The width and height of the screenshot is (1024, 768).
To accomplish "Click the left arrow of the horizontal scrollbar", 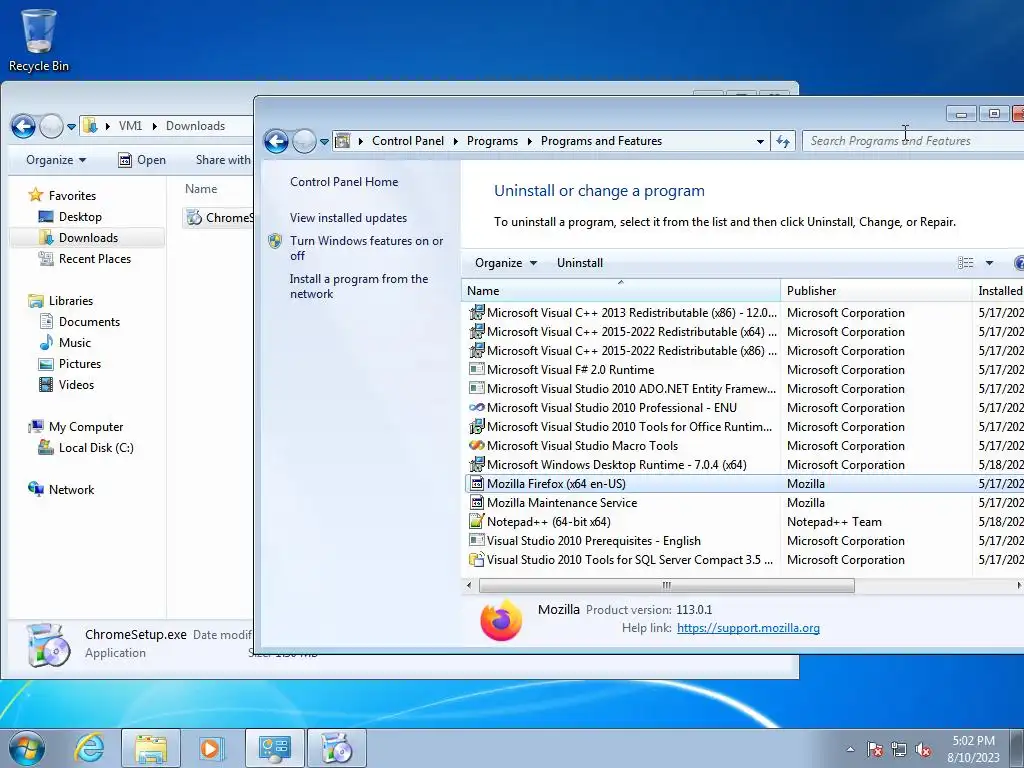I will click(469, 586).
